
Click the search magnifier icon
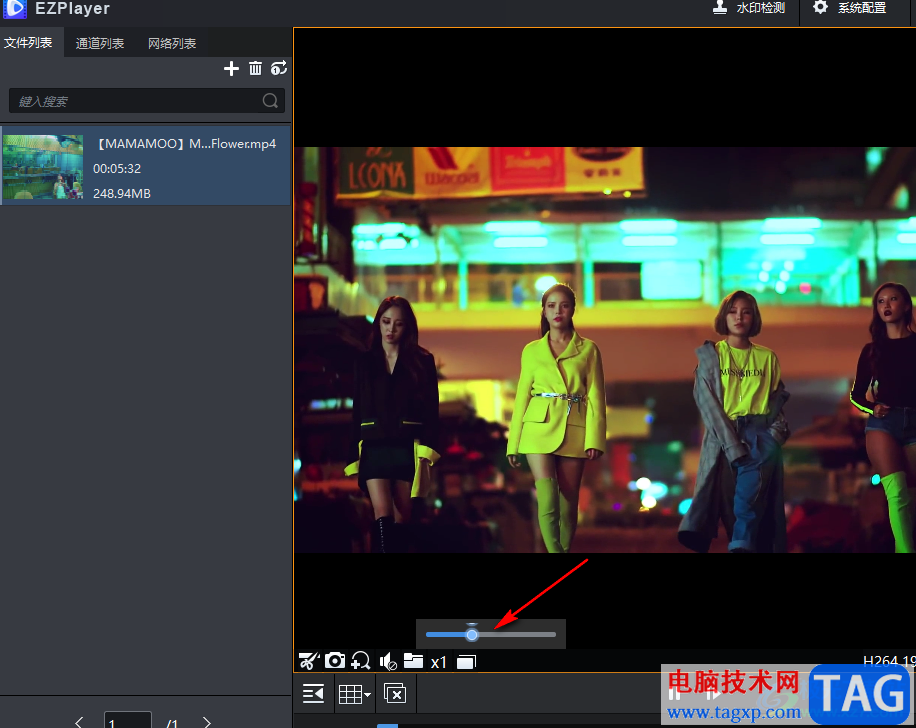coord(270,100)
